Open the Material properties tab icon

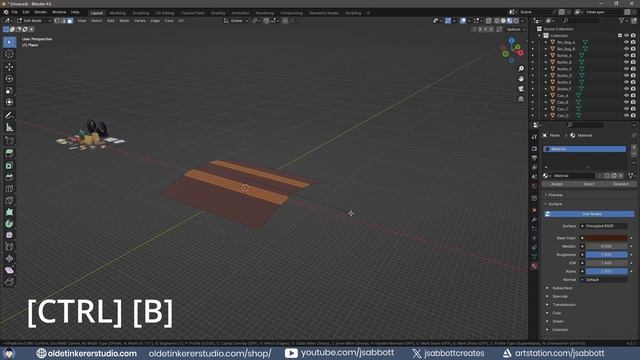coord(534,266)
